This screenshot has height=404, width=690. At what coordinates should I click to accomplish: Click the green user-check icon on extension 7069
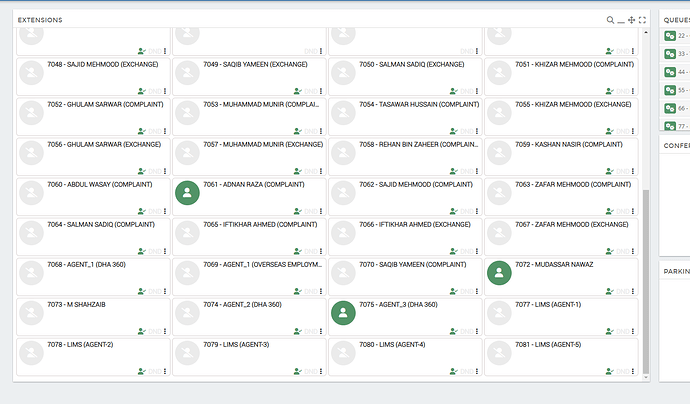point(297,291)
